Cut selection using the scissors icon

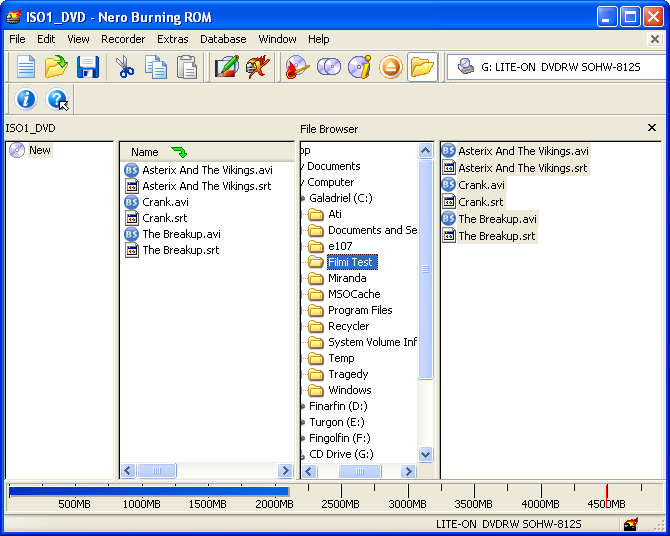pos(124,67)
